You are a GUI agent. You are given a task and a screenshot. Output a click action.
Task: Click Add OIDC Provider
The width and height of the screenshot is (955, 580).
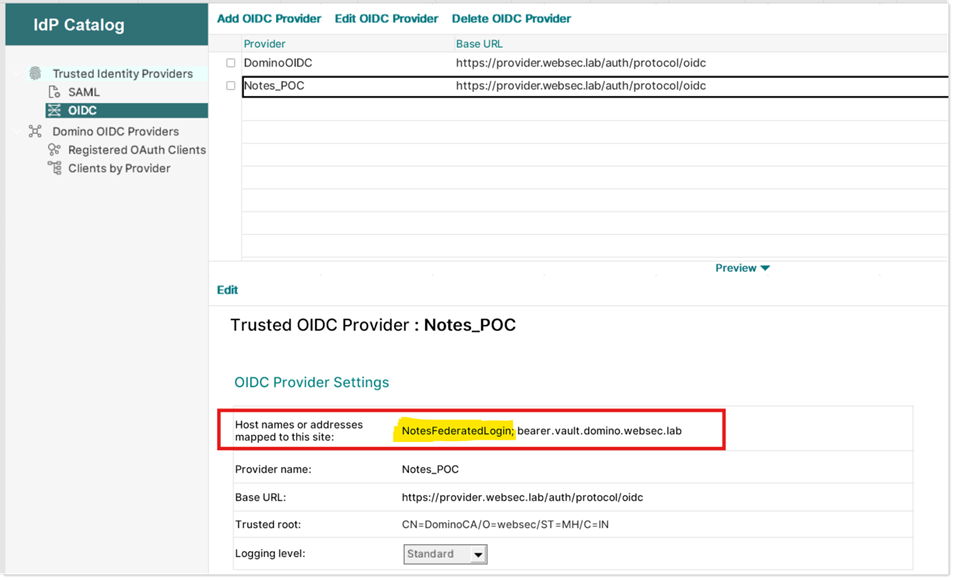click(x=269, y=19)
